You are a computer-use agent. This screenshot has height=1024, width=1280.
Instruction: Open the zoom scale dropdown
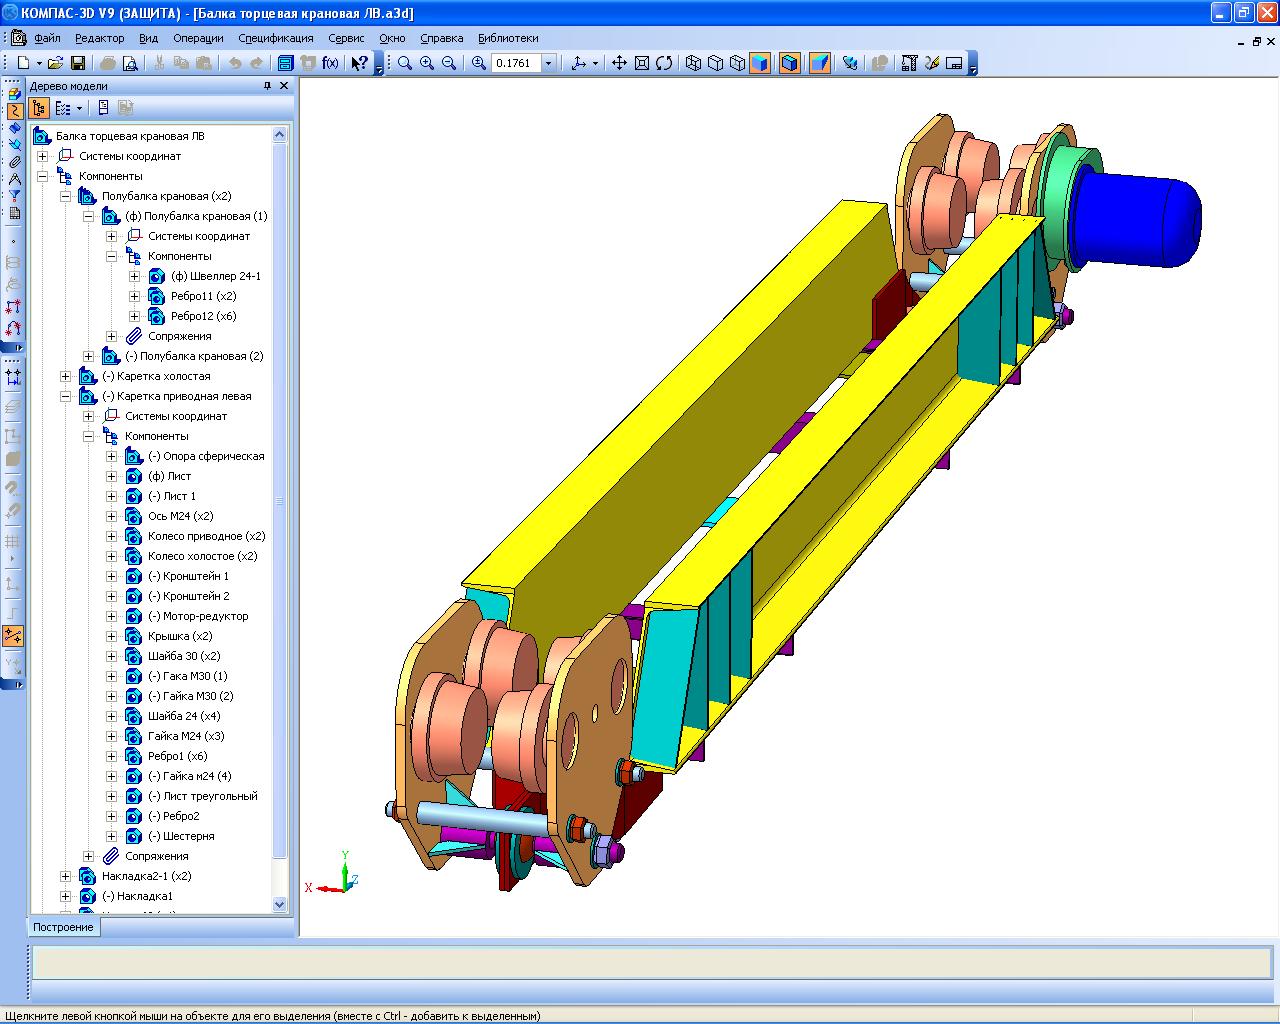click(548, 63)
